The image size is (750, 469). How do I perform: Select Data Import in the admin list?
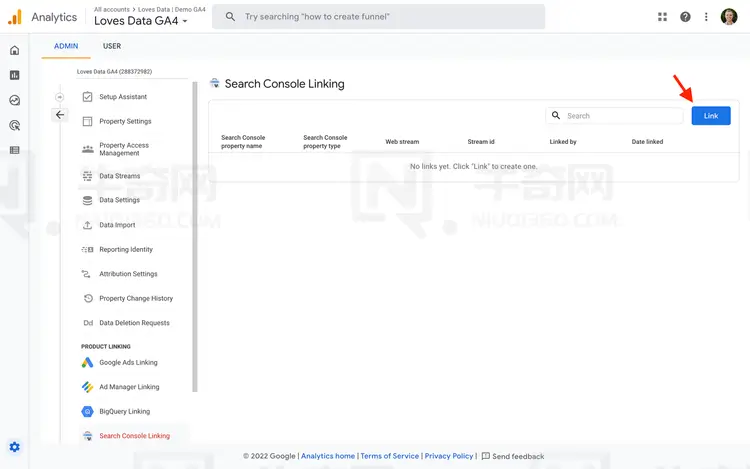117,225
